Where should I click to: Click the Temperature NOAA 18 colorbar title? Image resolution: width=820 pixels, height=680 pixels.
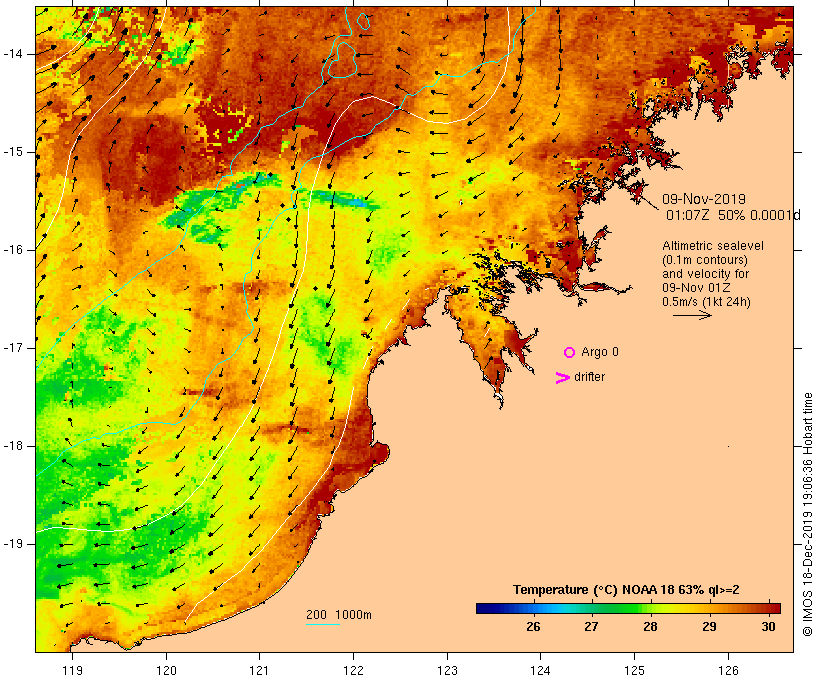[626, 590]
